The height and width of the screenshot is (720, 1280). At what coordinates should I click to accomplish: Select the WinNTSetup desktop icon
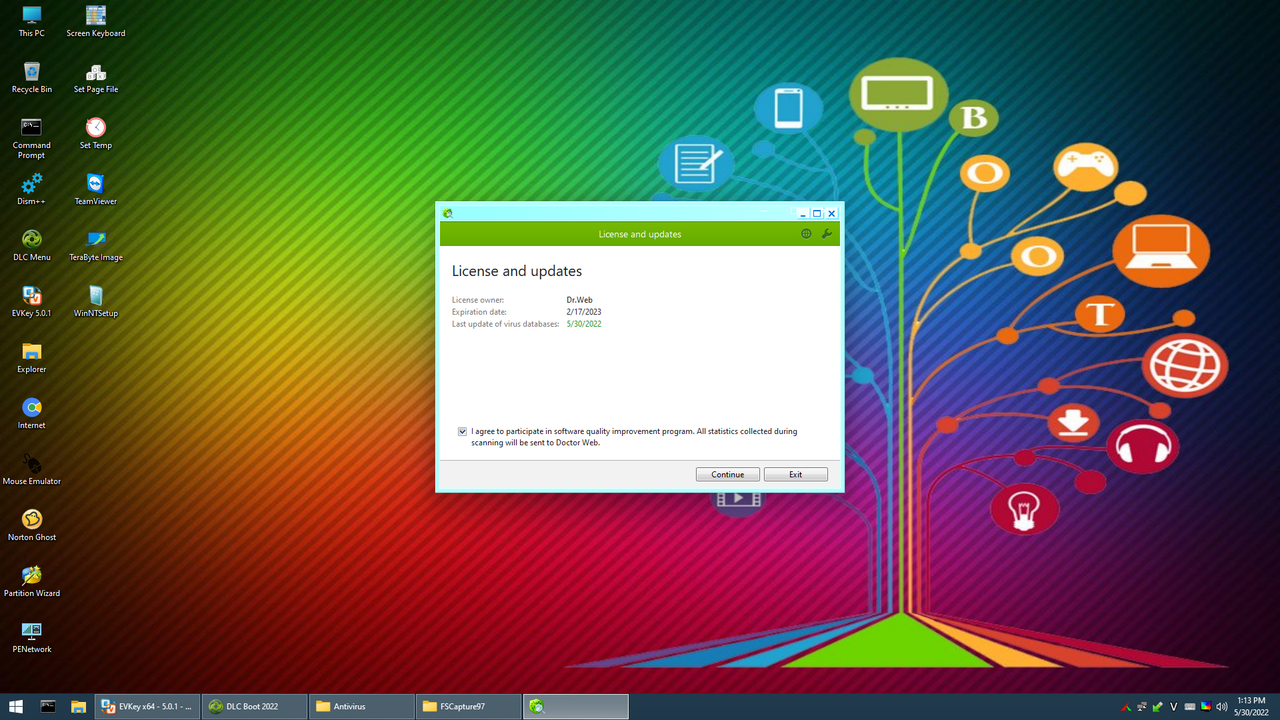pos(96,301)
